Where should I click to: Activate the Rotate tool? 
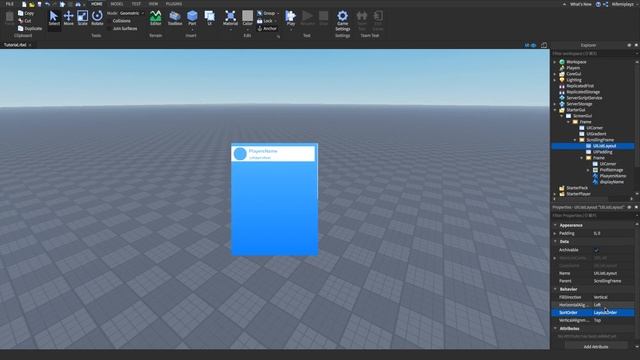[x=97, y=18]
